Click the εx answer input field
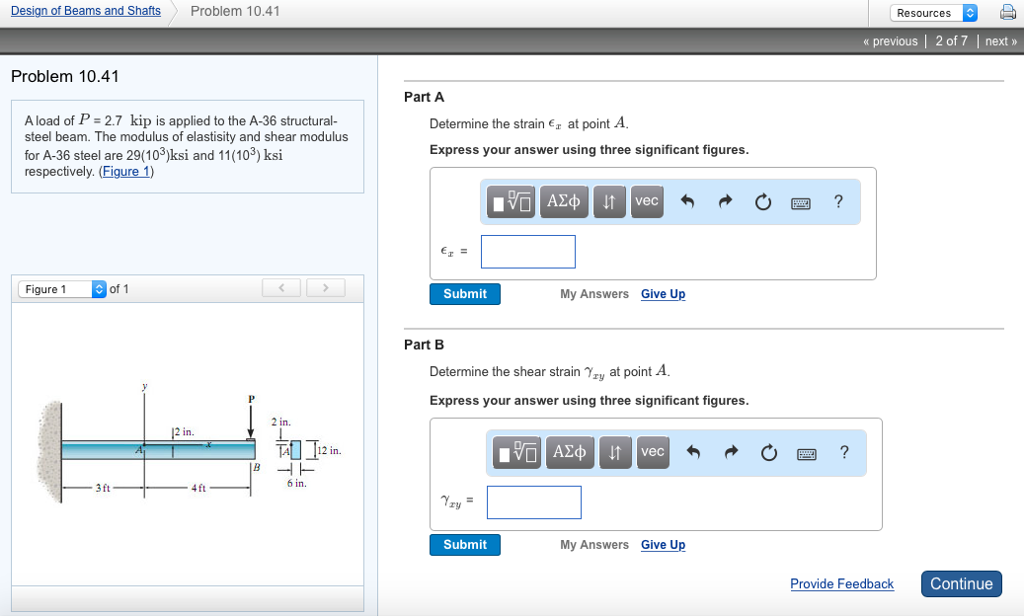 [x=528, y=251]
